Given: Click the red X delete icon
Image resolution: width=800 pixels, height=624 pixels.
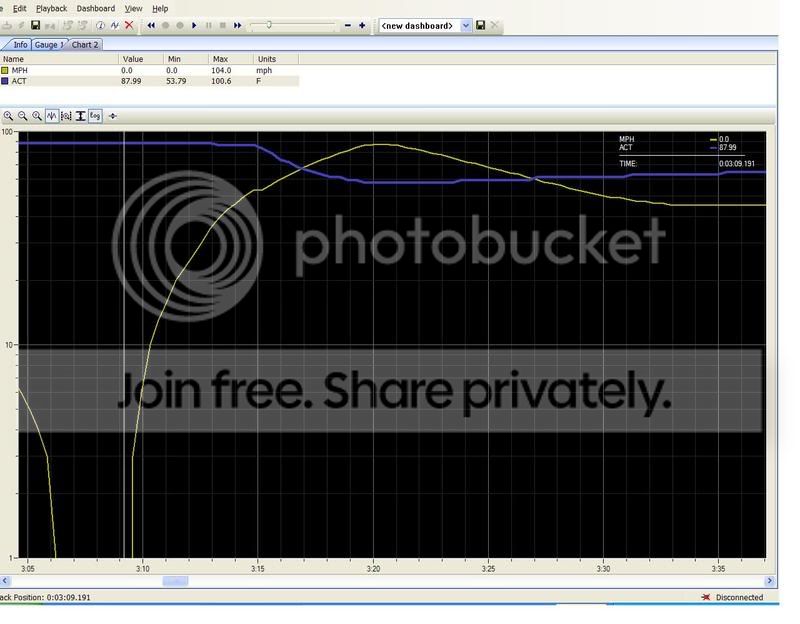Looking at the screenshot, I should tap(129, 25).
